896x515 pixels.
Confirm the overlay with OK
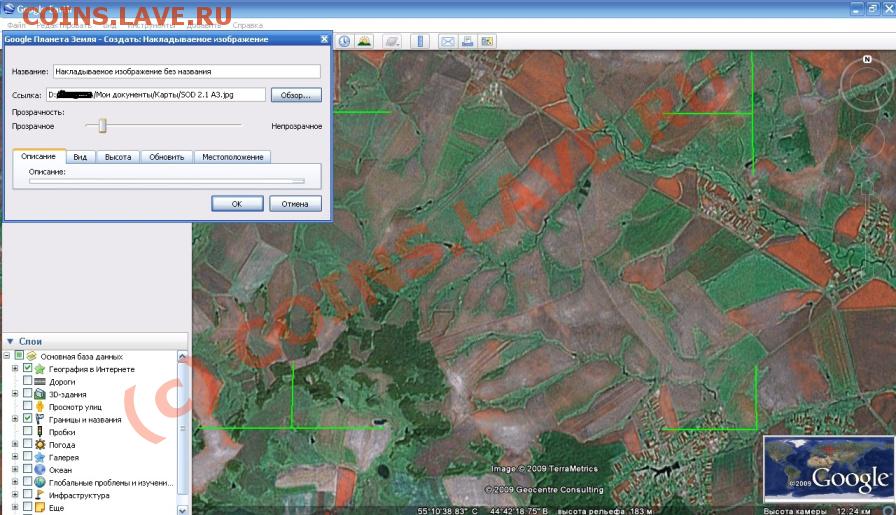coord(237,203)
